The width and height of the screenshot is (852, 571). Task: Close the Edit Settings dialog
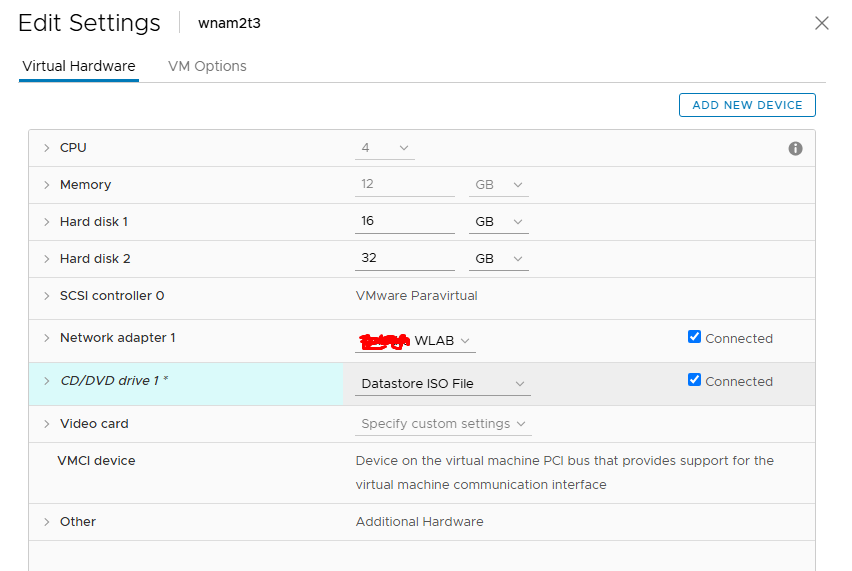pos(821,23)
